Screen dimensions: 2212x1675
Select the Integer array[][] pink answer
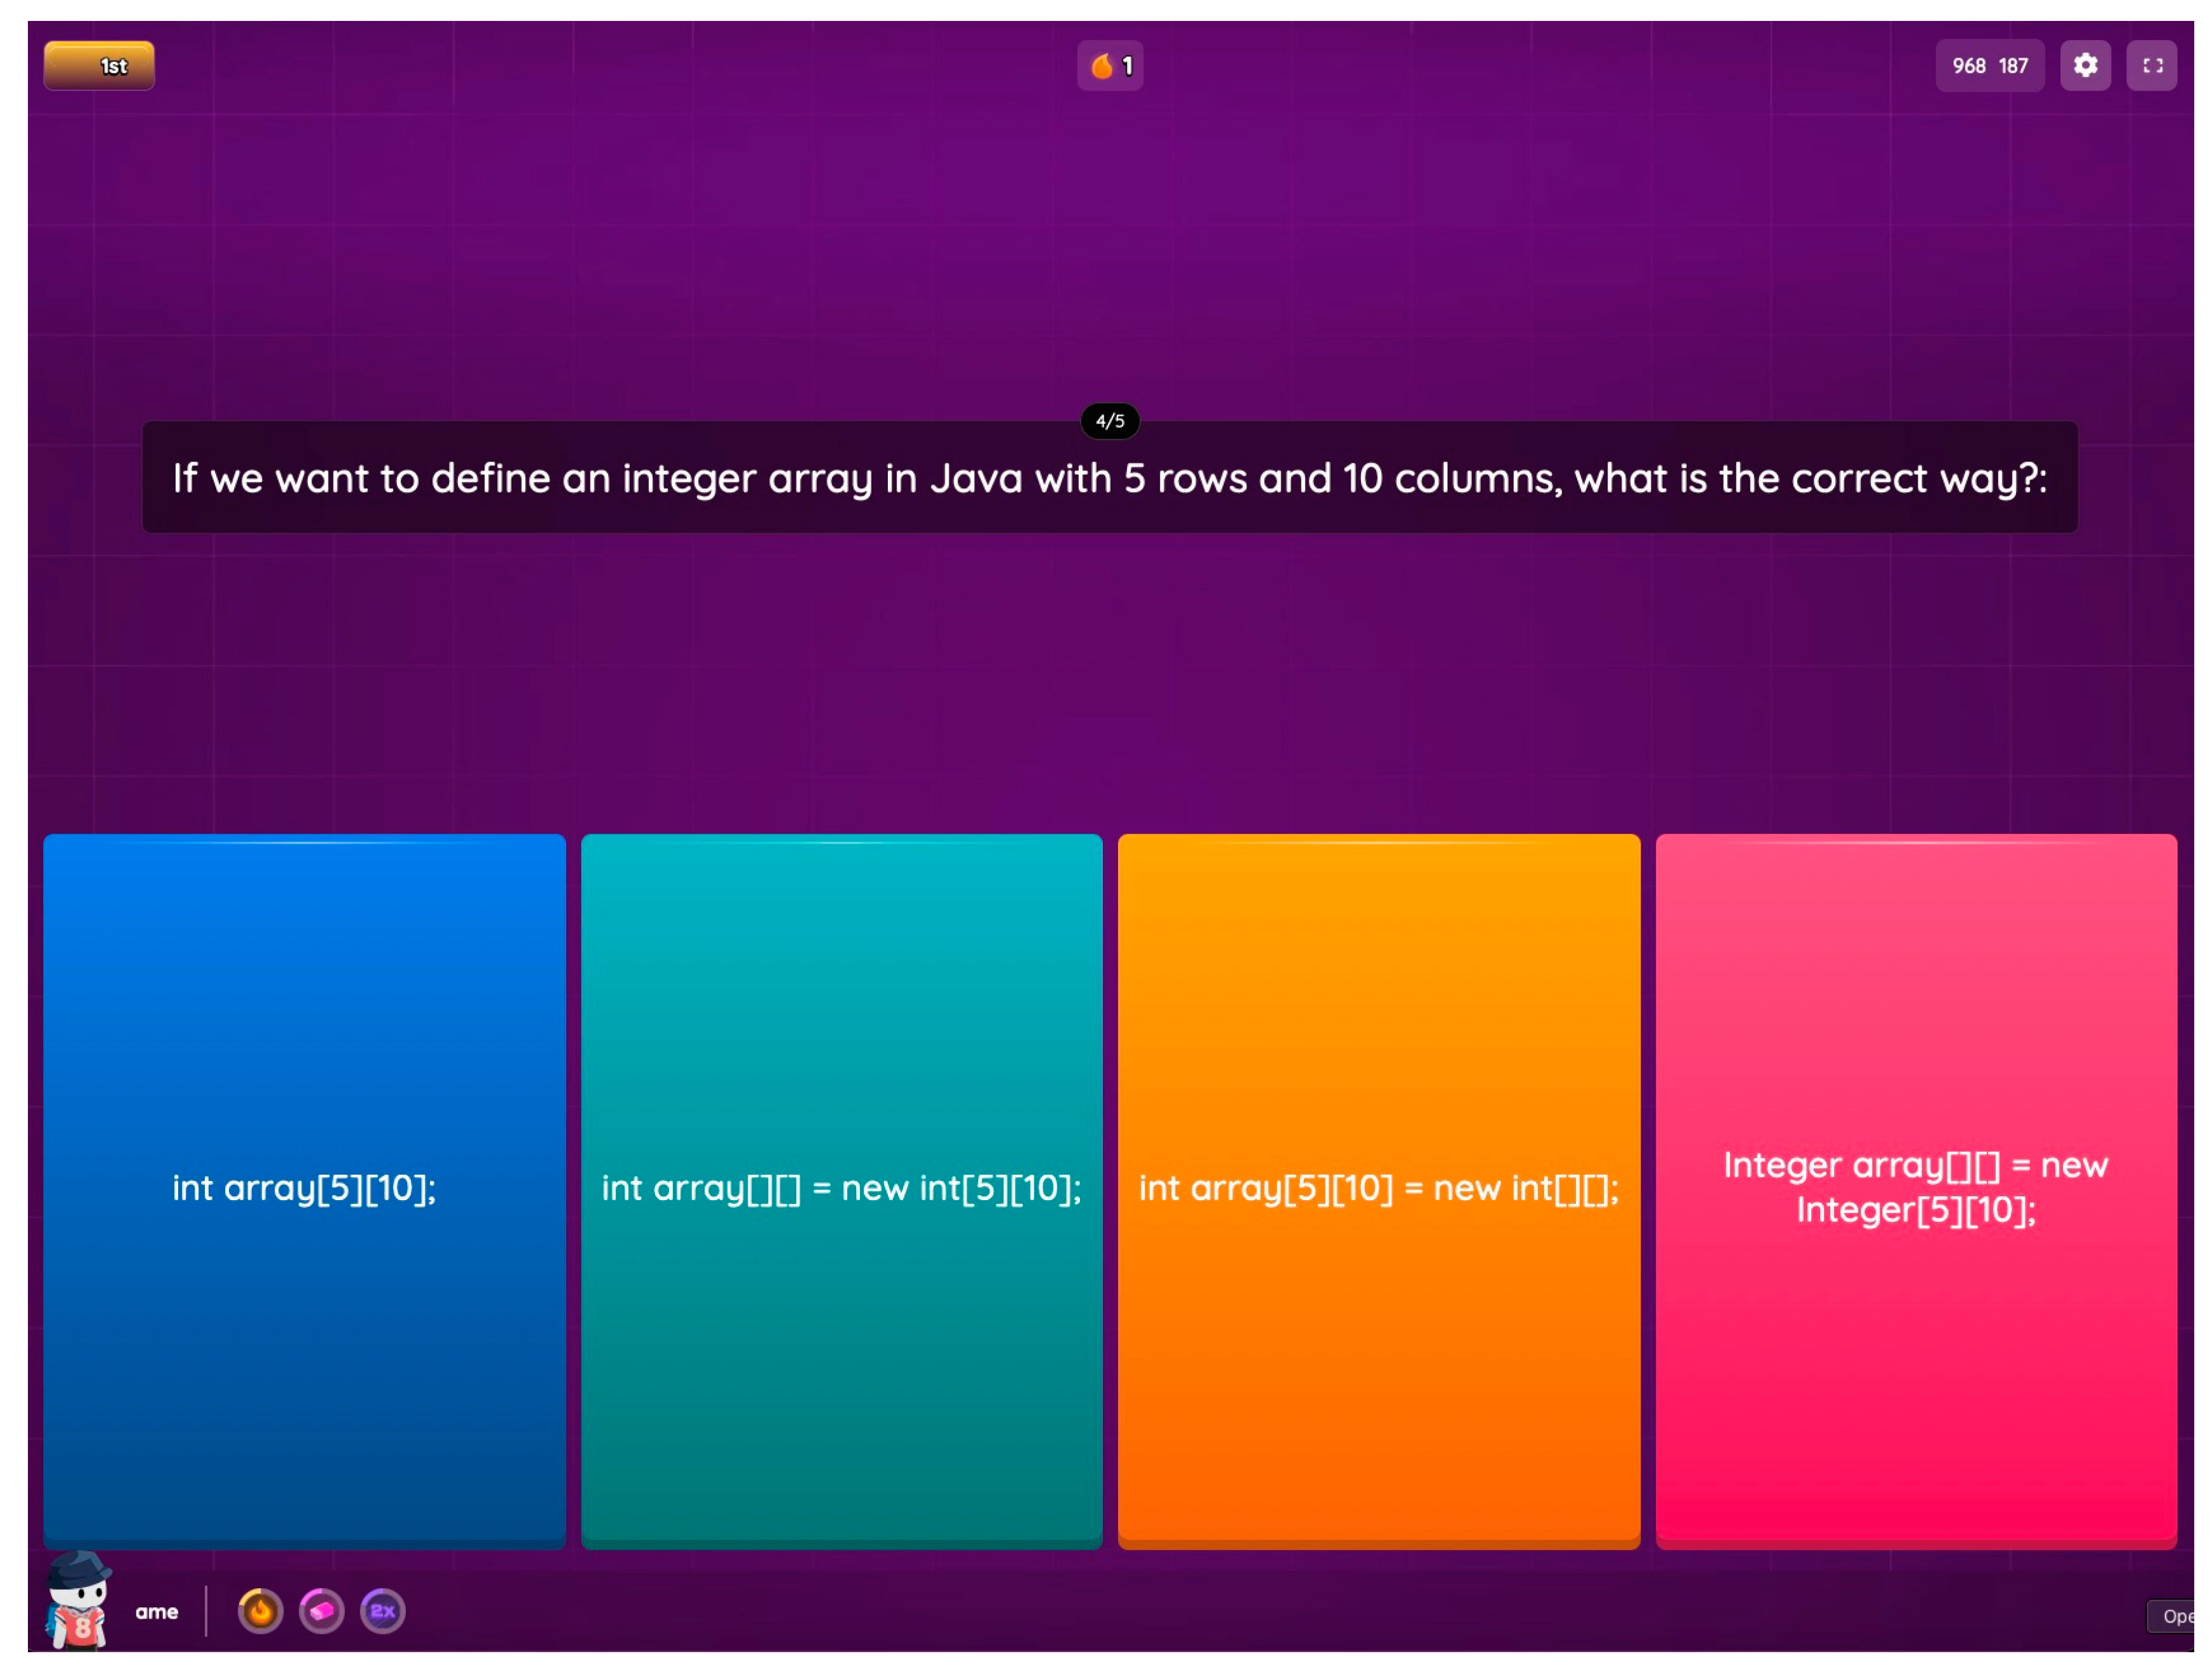tap(1915, 1187)
